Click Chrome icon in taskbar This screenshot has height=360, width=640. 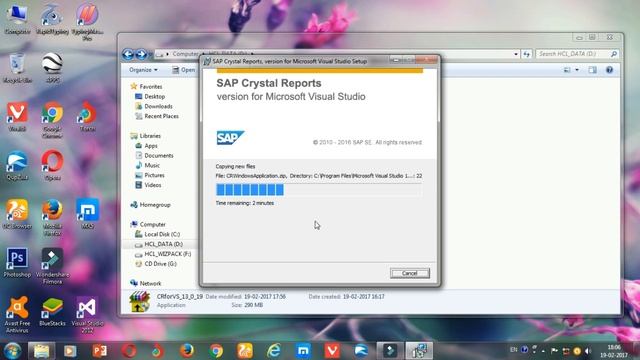pos(216,351)
